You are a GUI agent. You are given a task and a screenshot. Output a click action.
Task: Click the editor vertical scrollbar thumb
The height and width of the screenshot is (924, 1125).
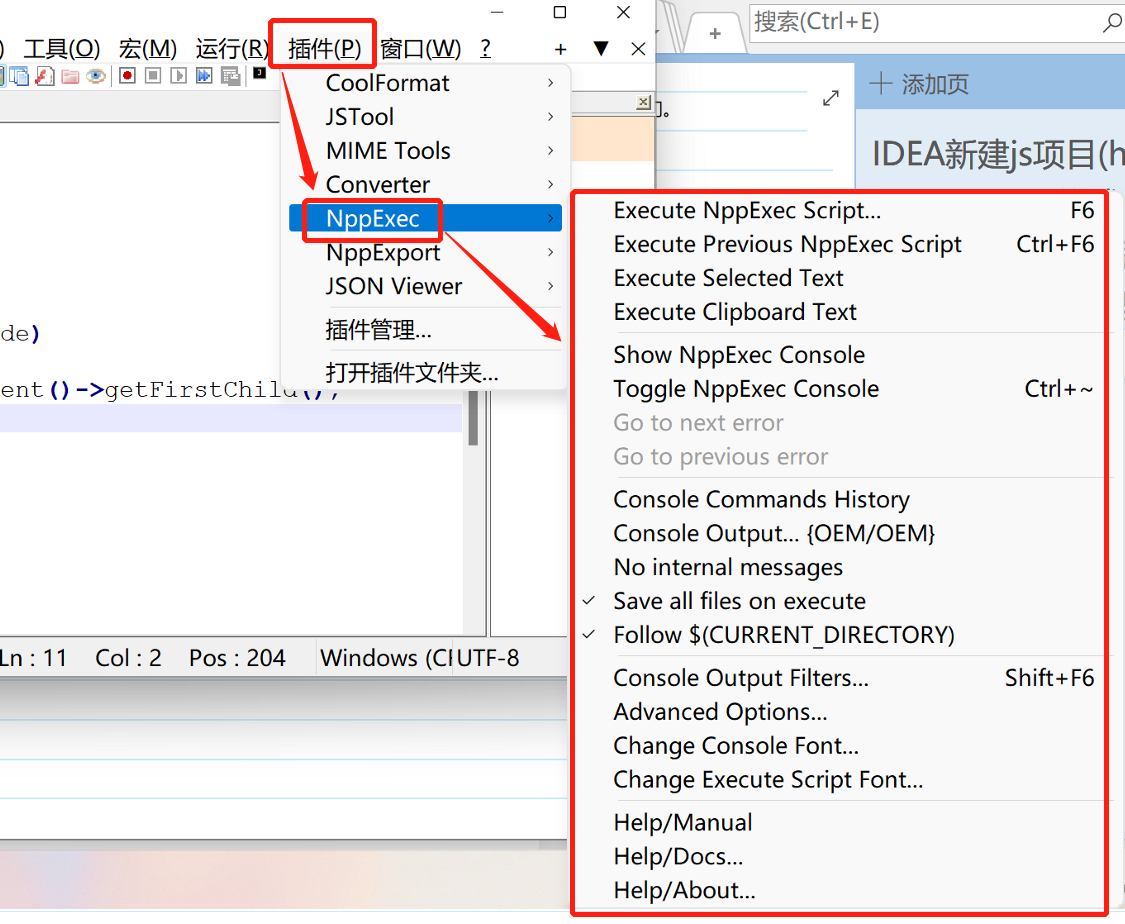(473, 420)
